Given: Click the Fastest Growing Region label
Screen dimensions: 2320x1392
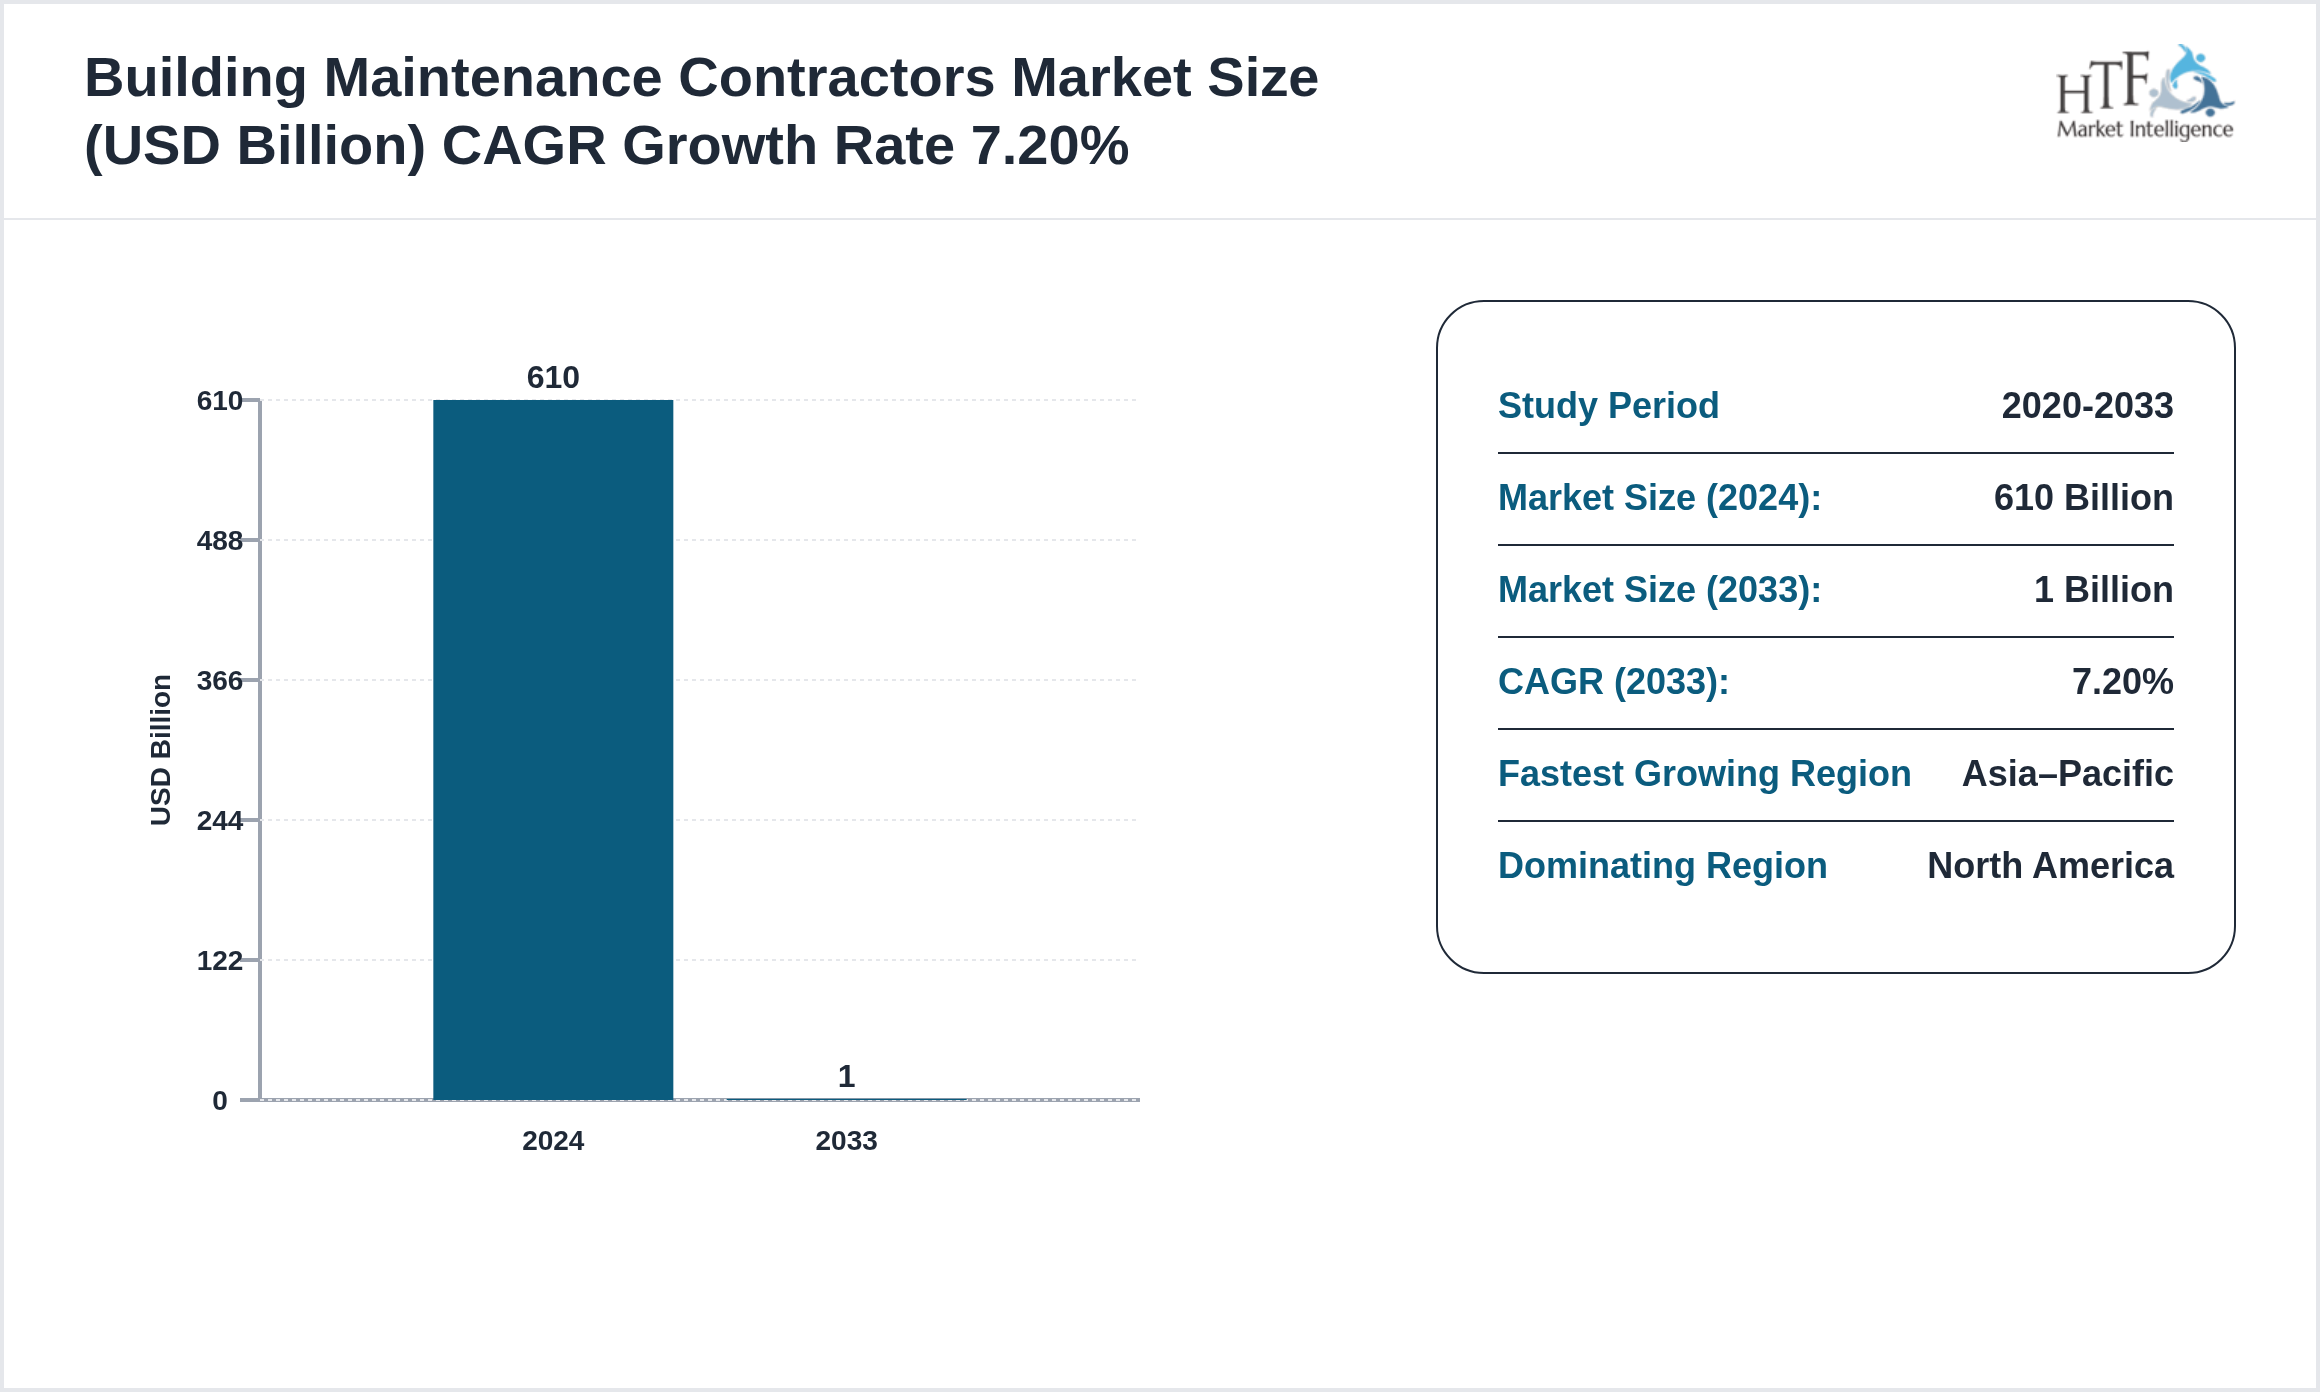Looking at the screenshot, I should click(1704, 774).
